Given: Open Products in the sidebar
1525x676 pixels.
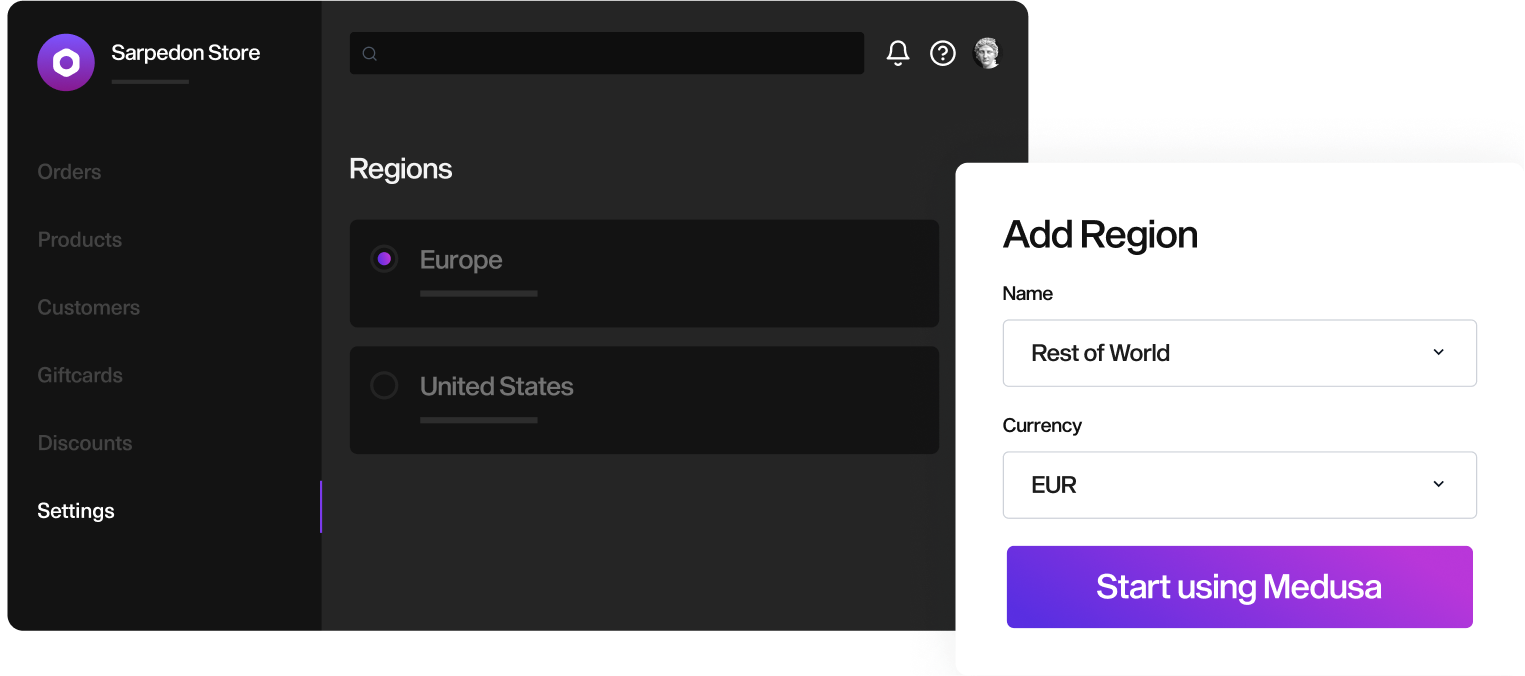Looking at the screenshot, I should 80,240.
